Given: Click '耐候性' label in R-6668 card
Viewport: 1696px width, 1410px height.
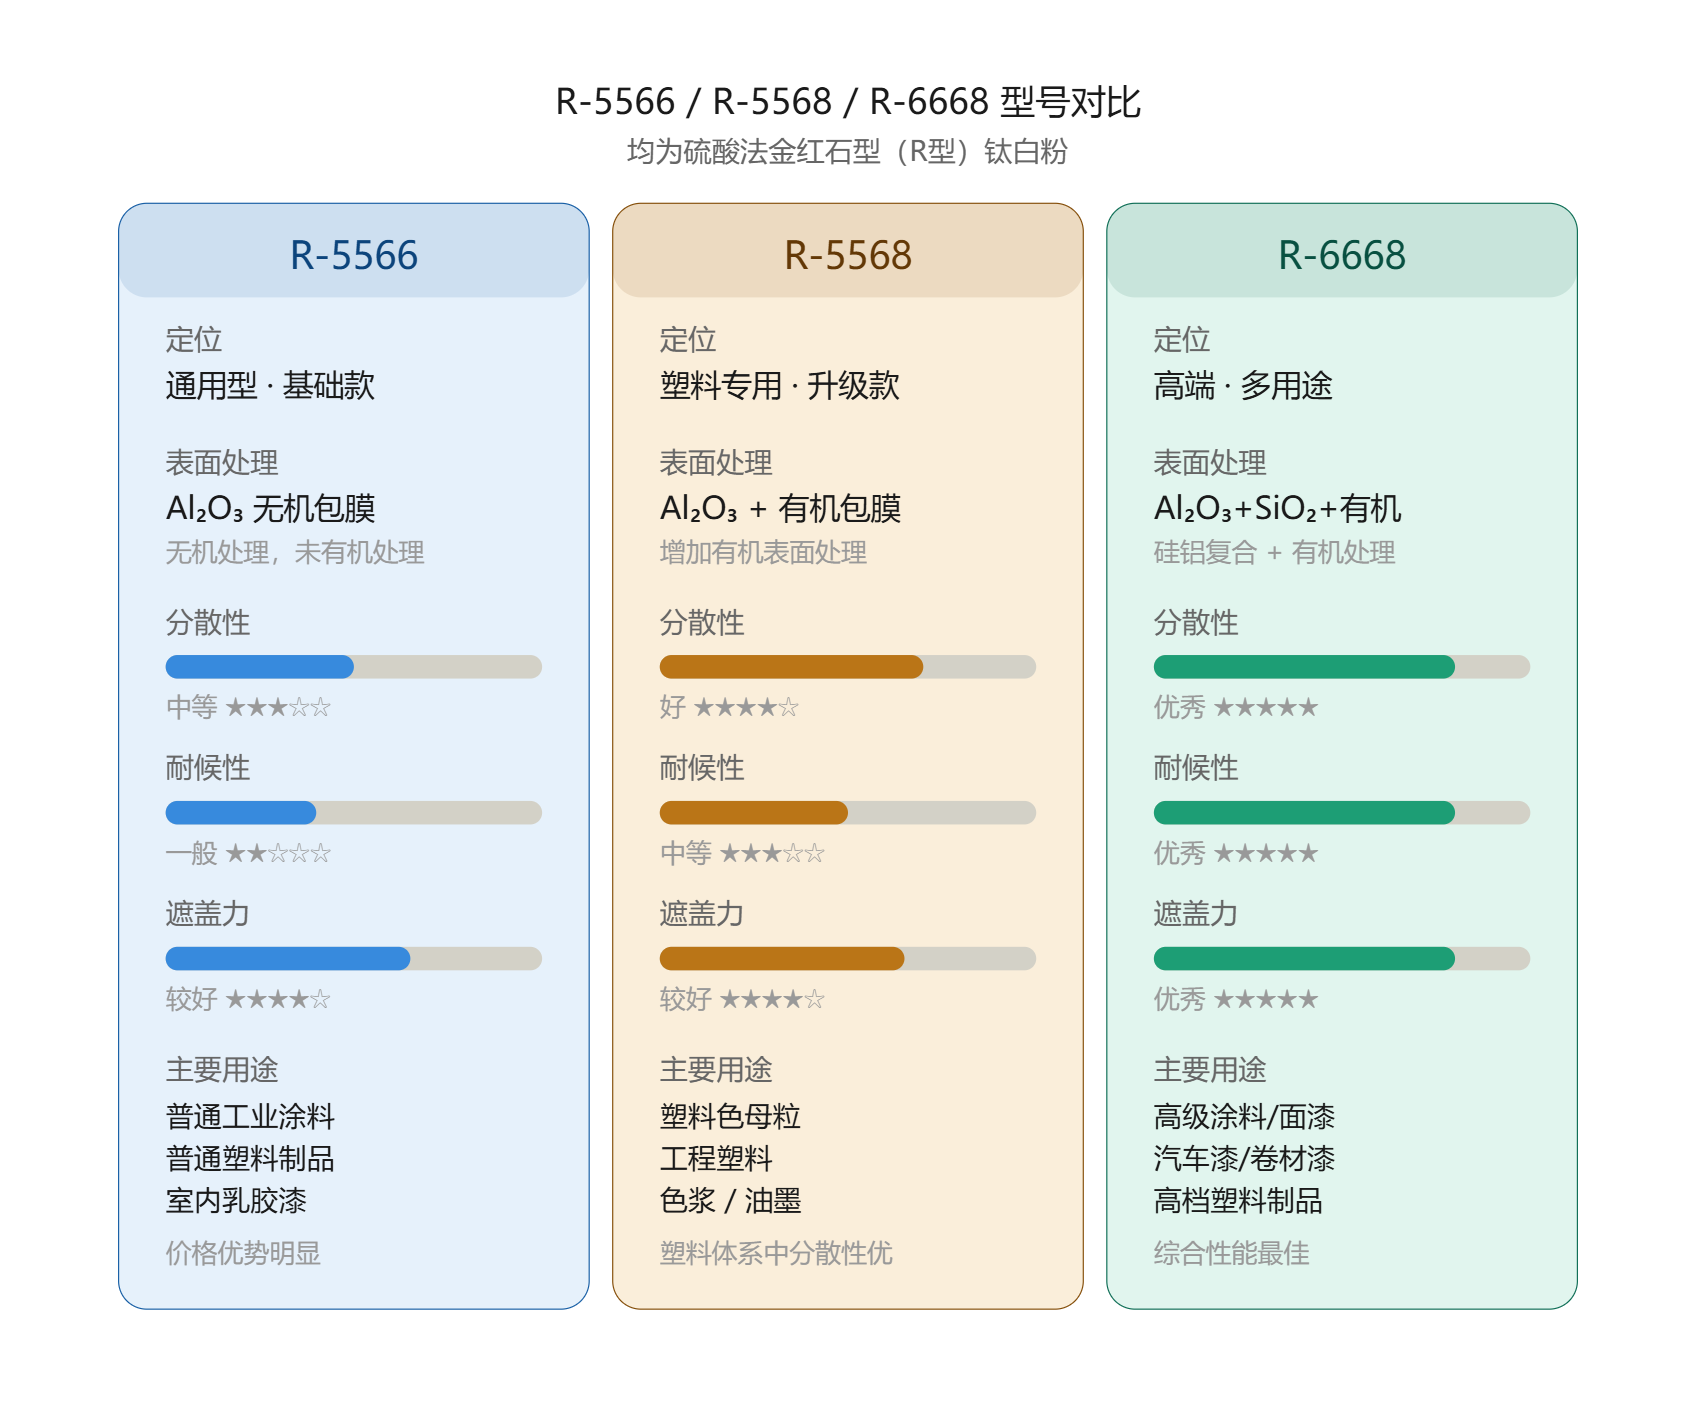Looking at the screenshot, I should (1196, 769).
